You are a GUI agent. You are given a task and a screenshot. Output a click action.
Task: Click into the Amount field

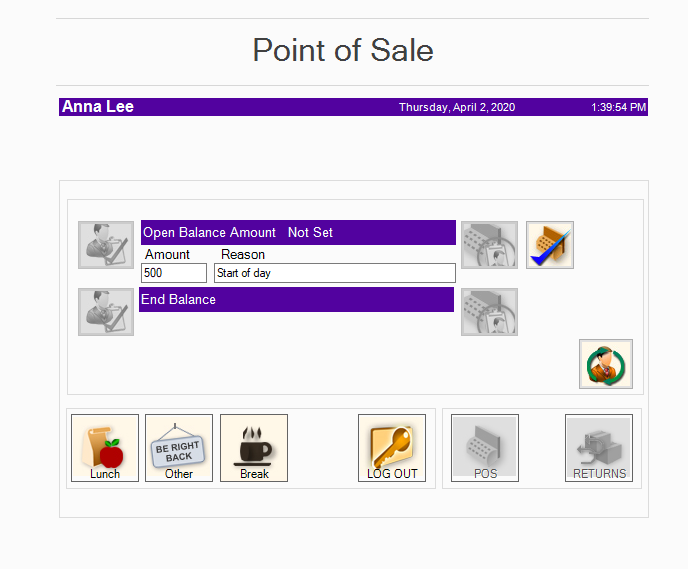pyautogui.click(x=174, y=273)
